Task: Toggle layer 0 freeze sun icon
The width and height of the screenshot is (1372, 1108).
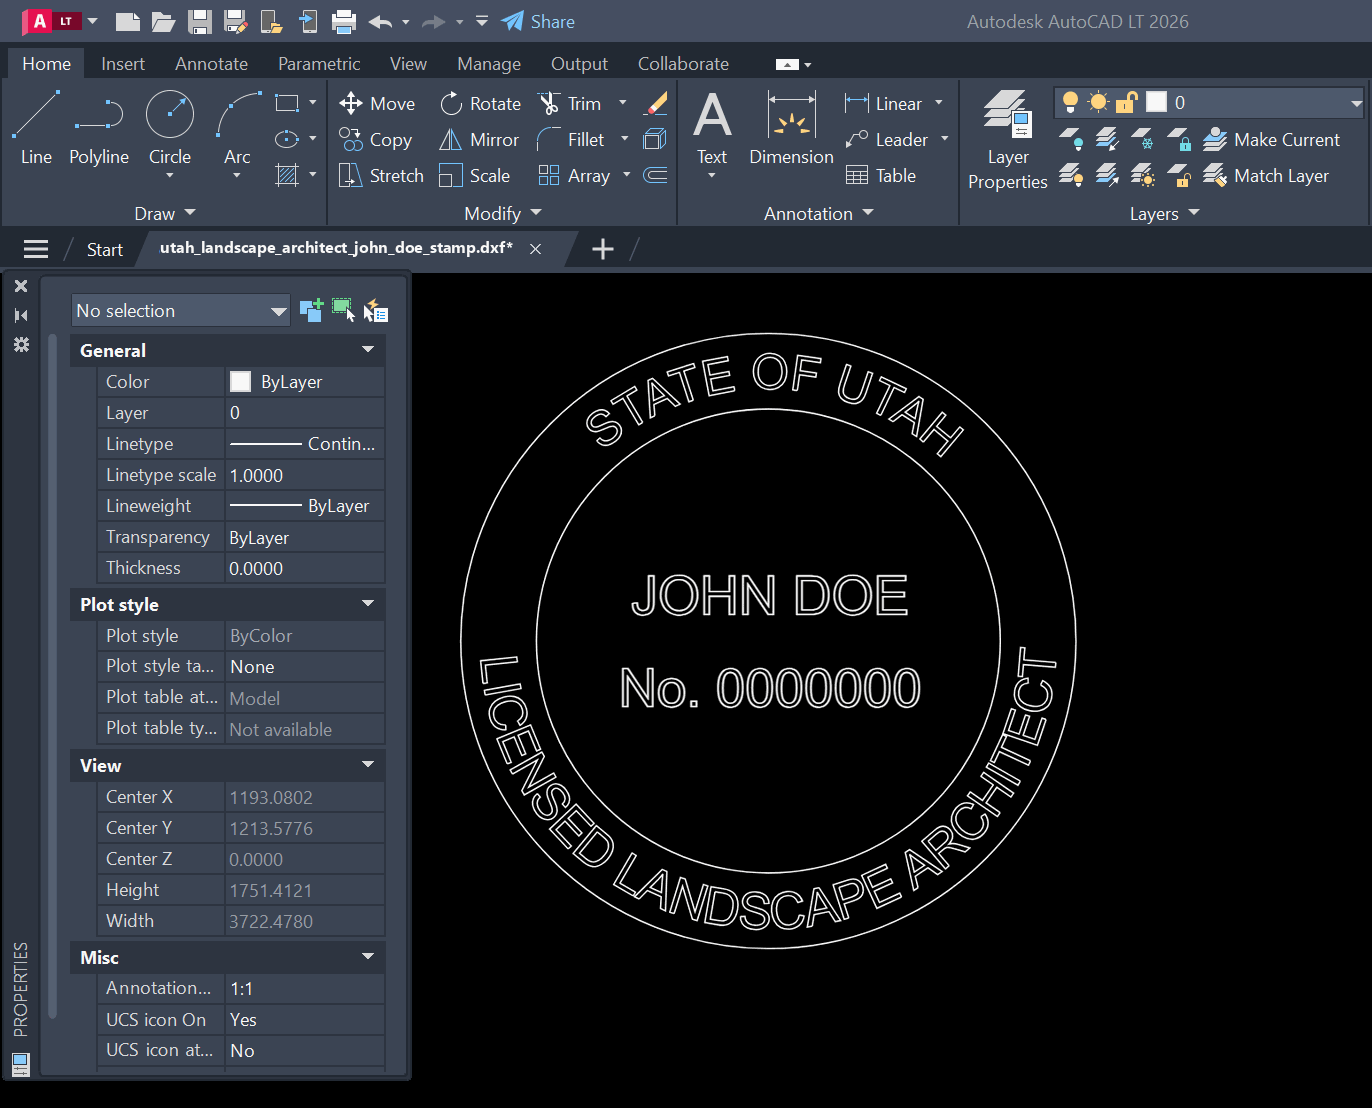Action: [x=1098, y=101]
